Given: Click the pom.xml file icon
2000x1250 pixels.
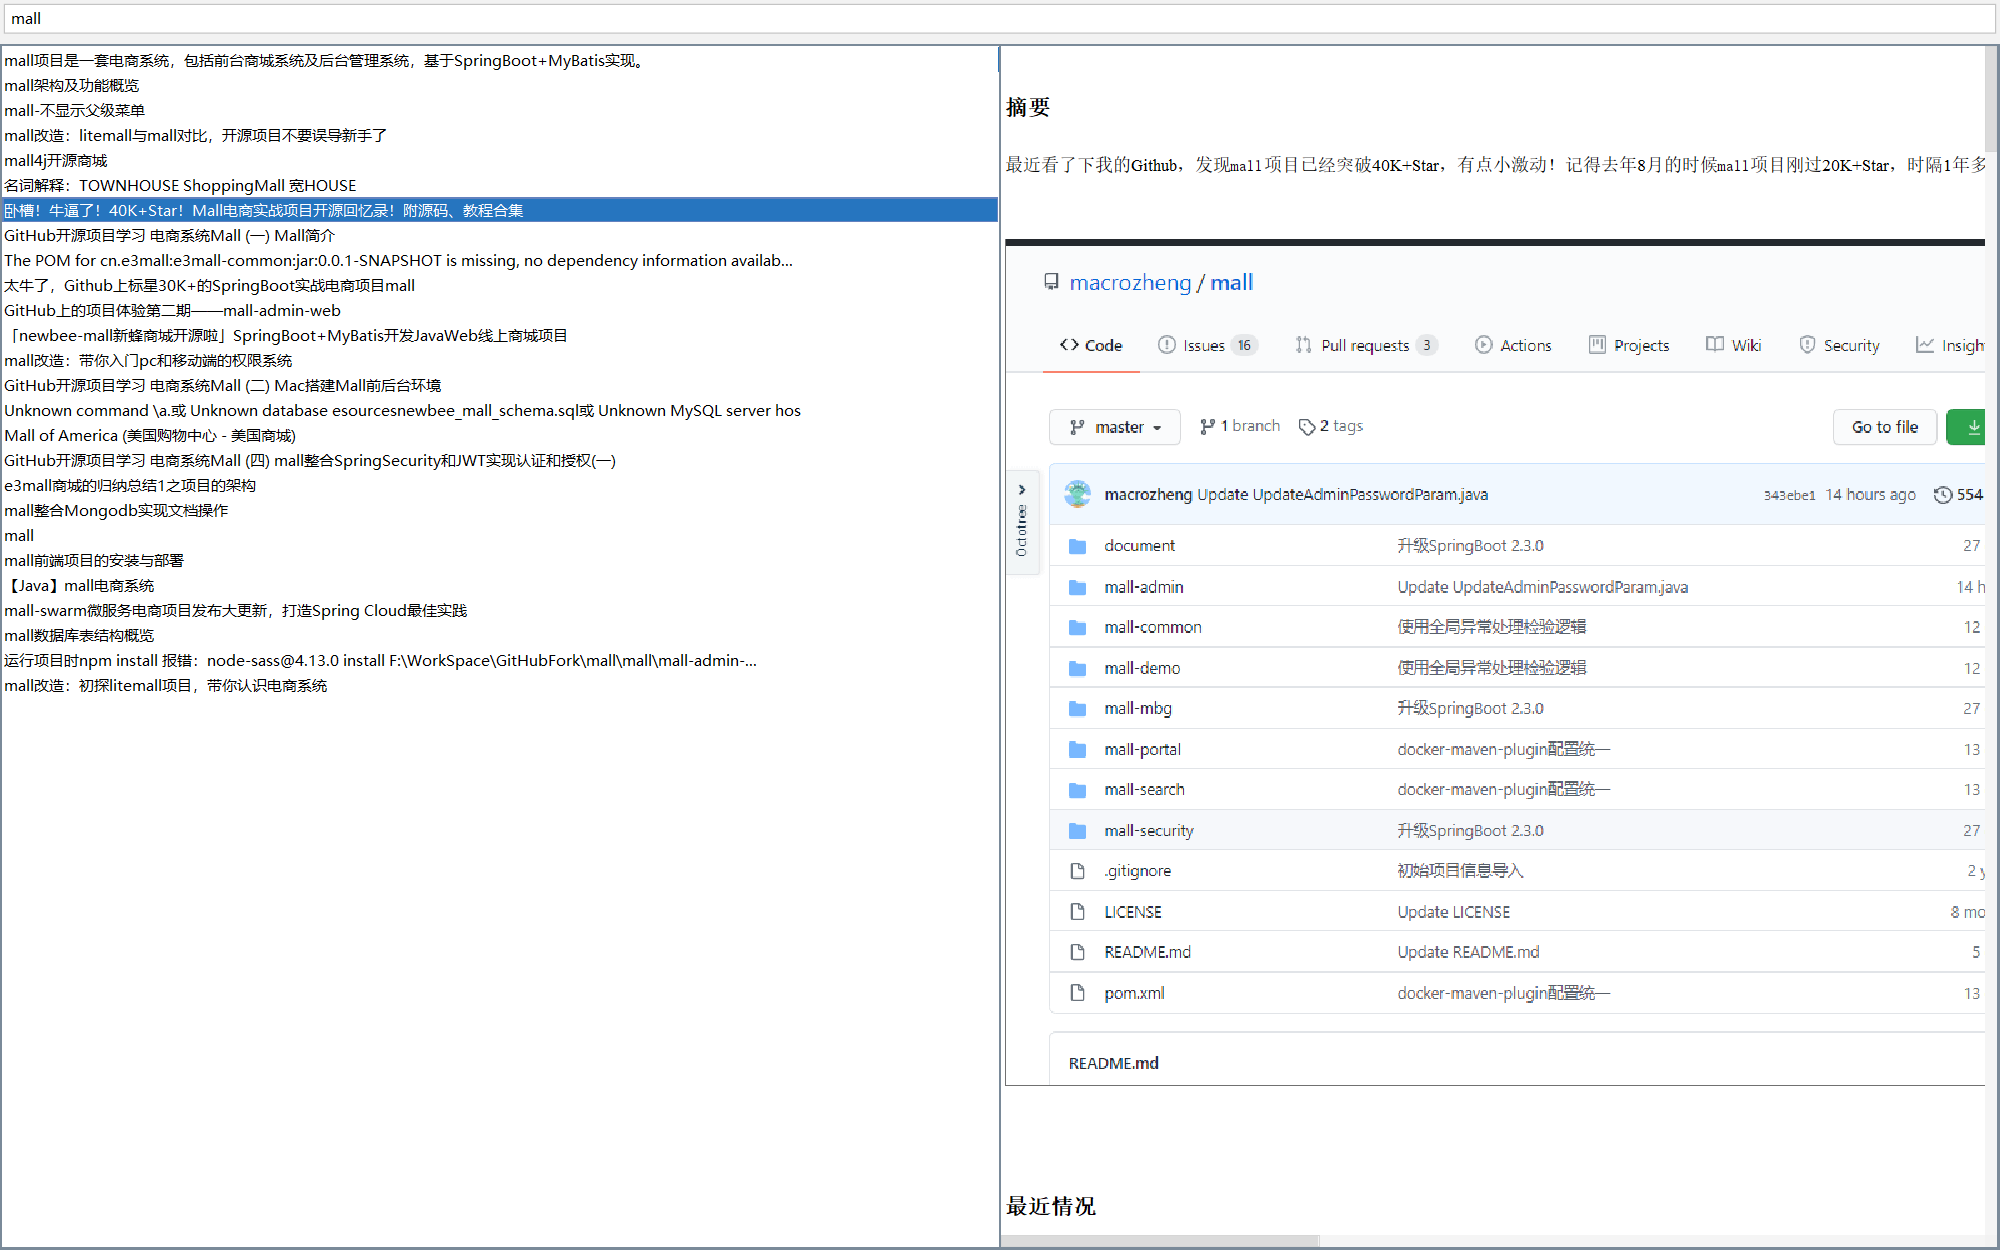Looking at the screenshot, I should click(1077, 993).
